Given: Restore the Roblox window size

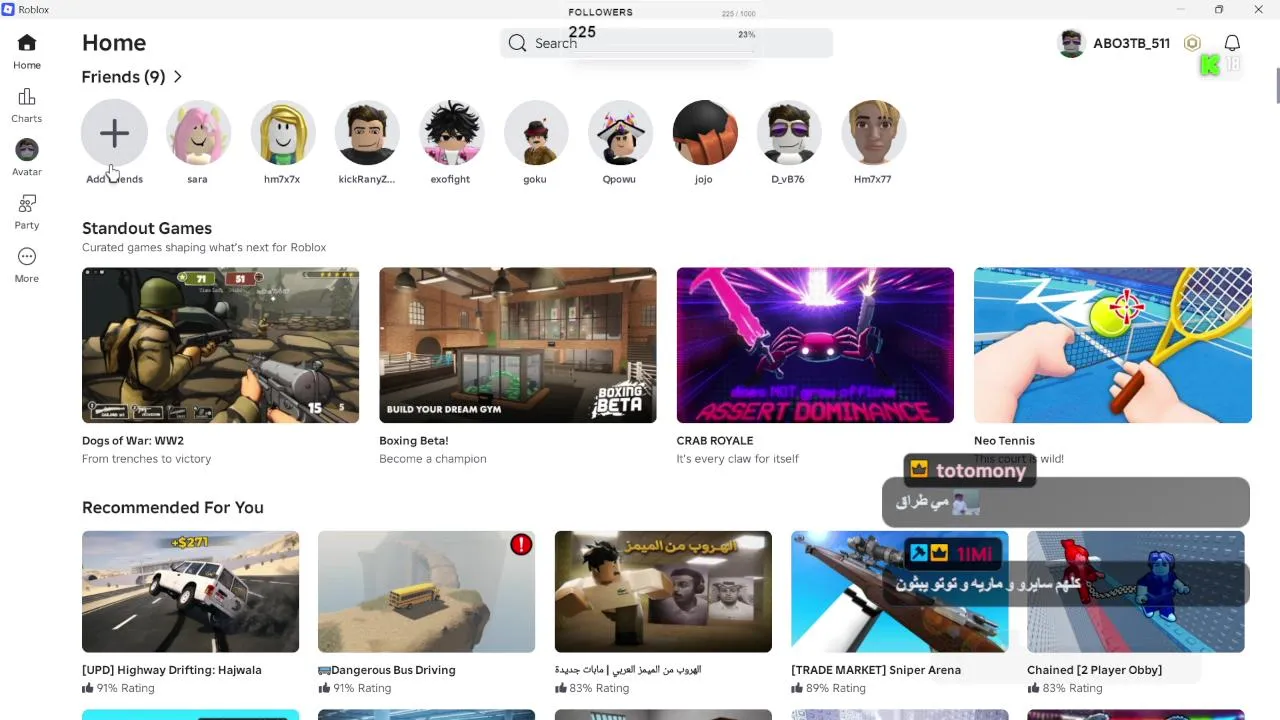Looking at the screenshot, I should coord(1219,9).
